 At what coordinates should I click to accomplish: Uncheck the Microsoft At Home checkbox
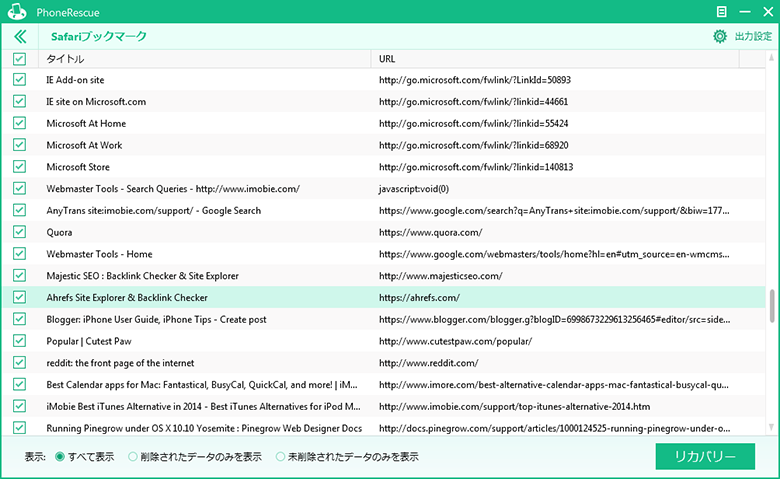click(19, 123)
